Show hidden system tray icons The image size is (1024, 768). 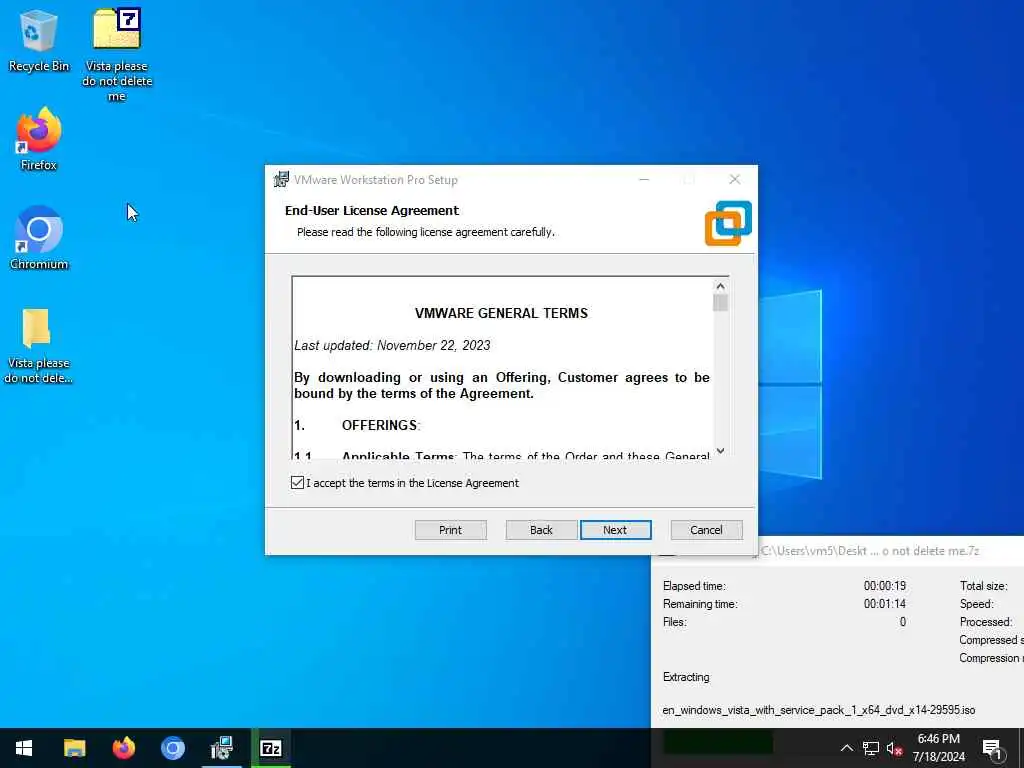tap(846, 748)
